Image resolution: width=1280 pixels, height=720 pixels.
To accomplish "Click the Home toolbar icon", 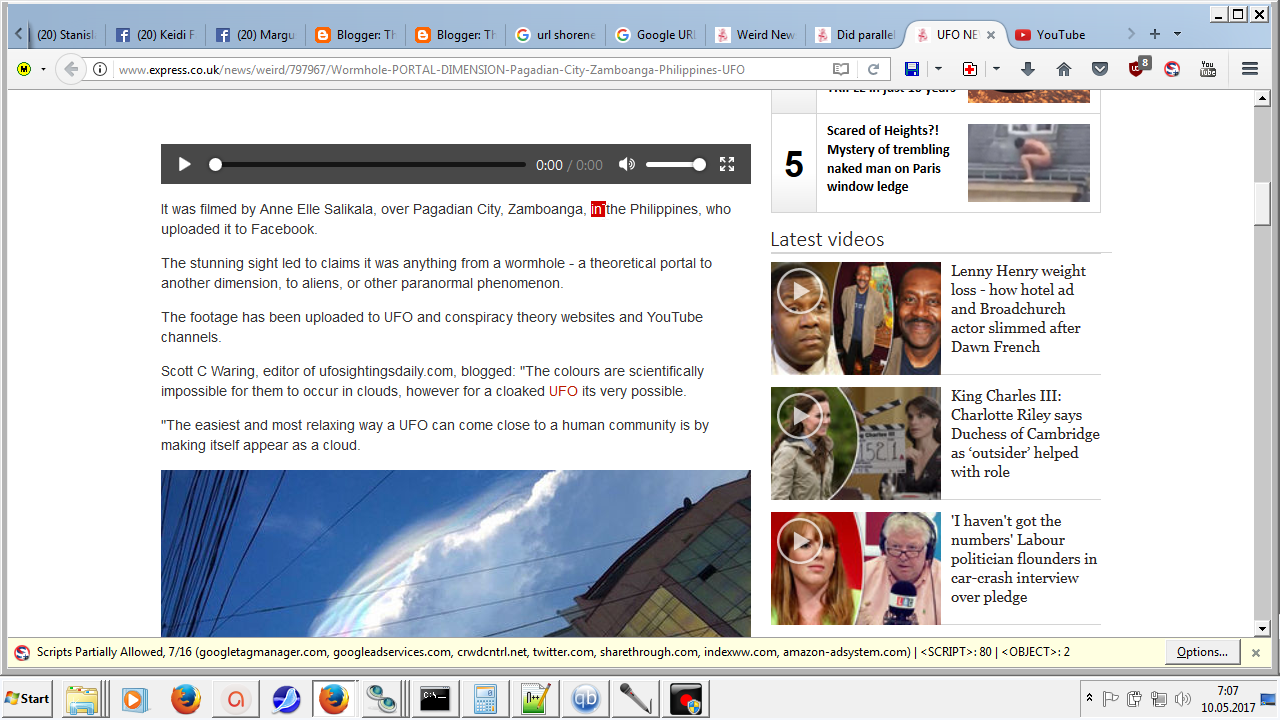I will click(1064, 69).
